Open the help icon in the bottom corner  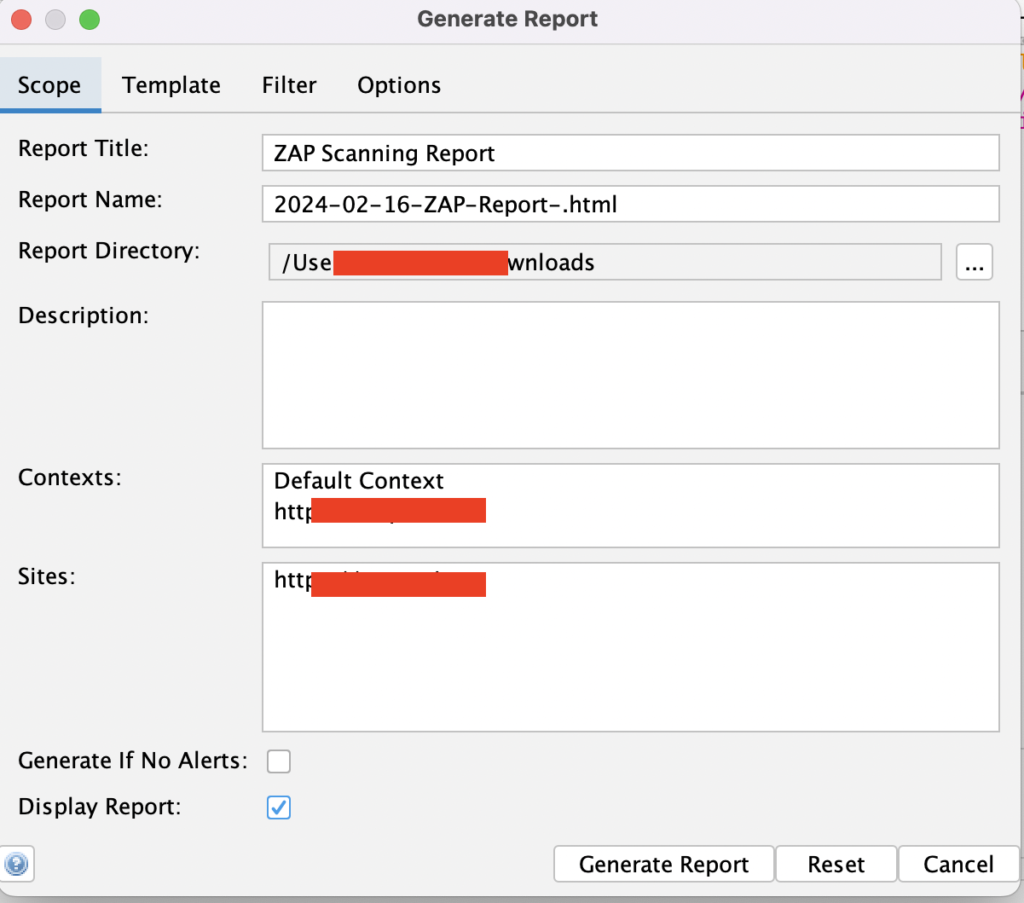(16, 864)
